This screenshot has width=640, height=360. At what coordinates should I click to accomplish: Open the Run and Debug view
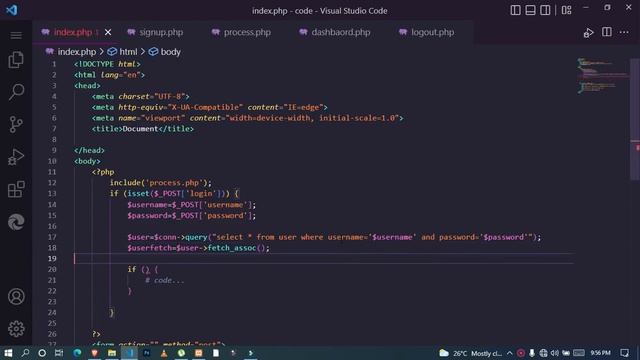tap(16, 157)
